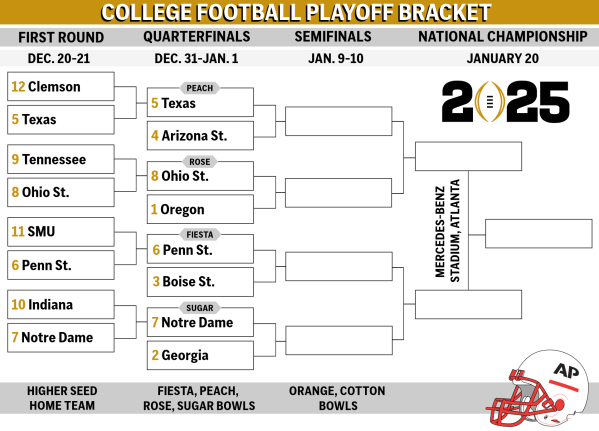The image size is (599, 431).
Task: Click the Quarterfinals column header
Action: (x=197, y=37)
